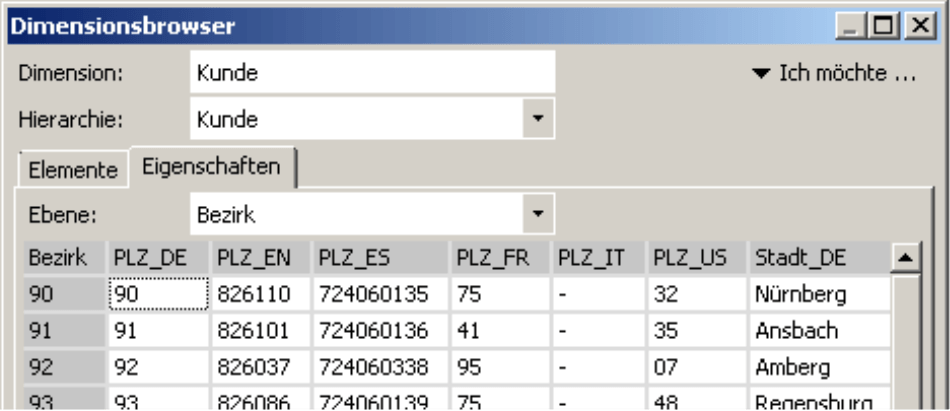This screenshot has height=411, width=950.
Task: Select the PLZ_DE cell containing 90
Action: click(157, 294)
